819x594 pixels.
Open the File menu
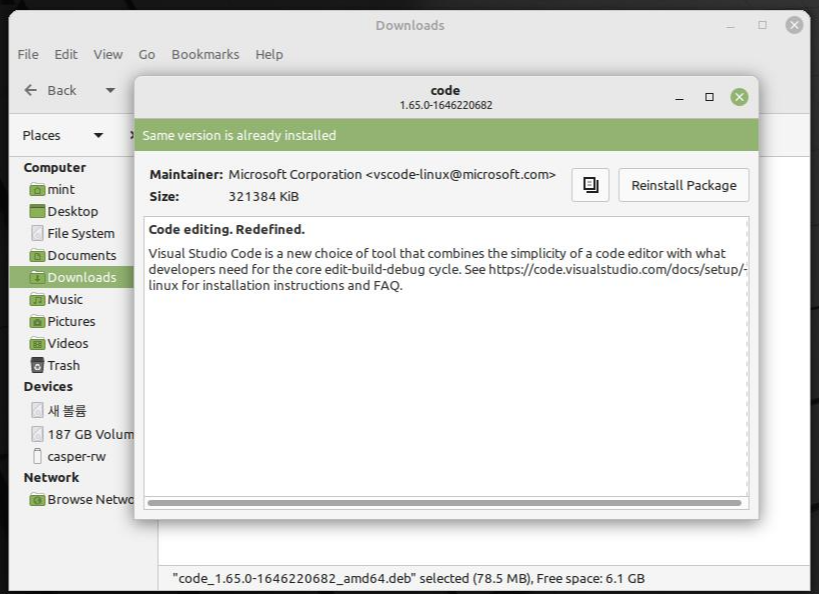(x=28, y=54)
